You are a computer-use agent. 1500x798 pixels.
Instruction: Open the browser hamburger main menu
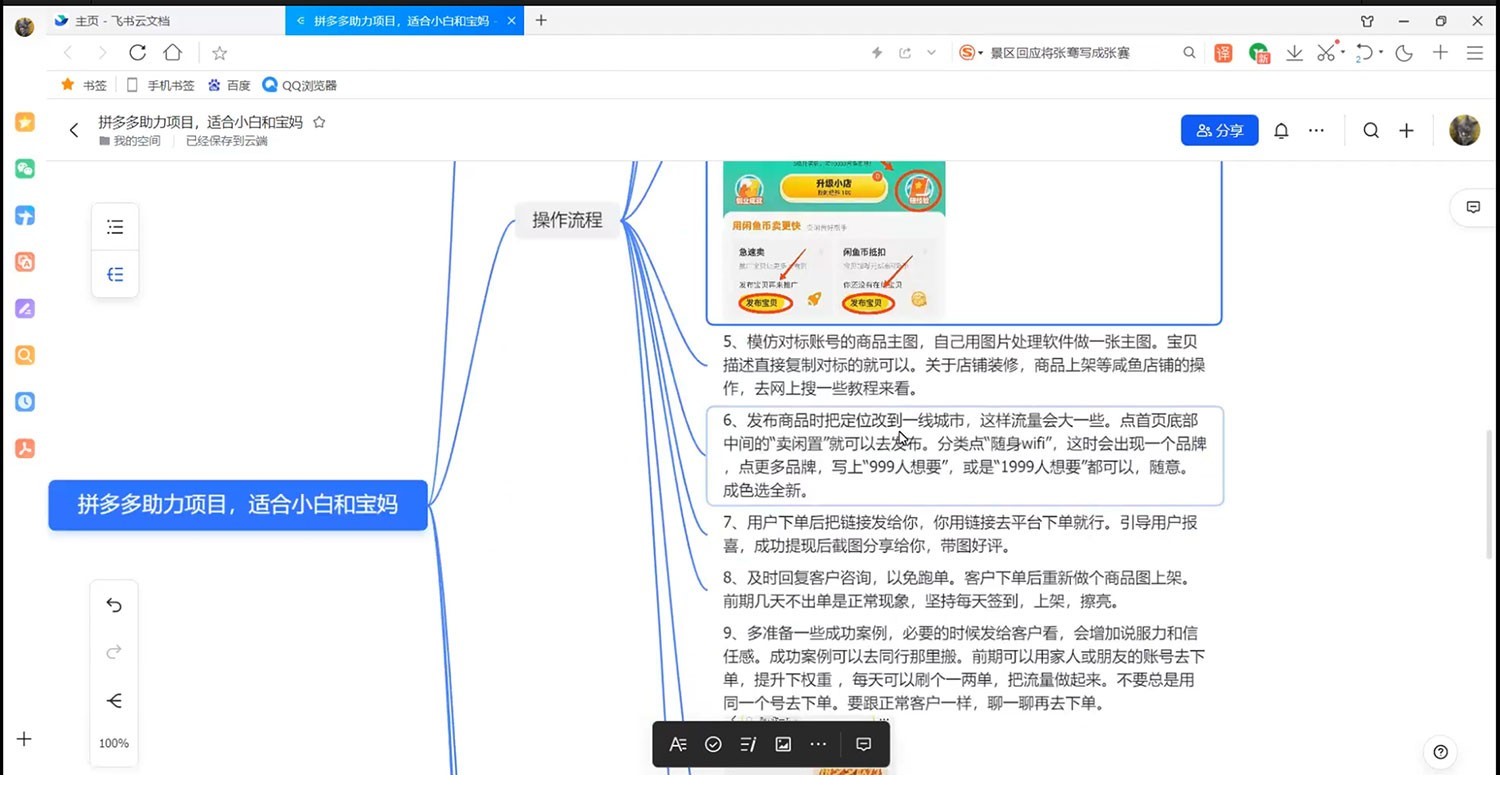pyautogui.click(x=1475, y=53)
